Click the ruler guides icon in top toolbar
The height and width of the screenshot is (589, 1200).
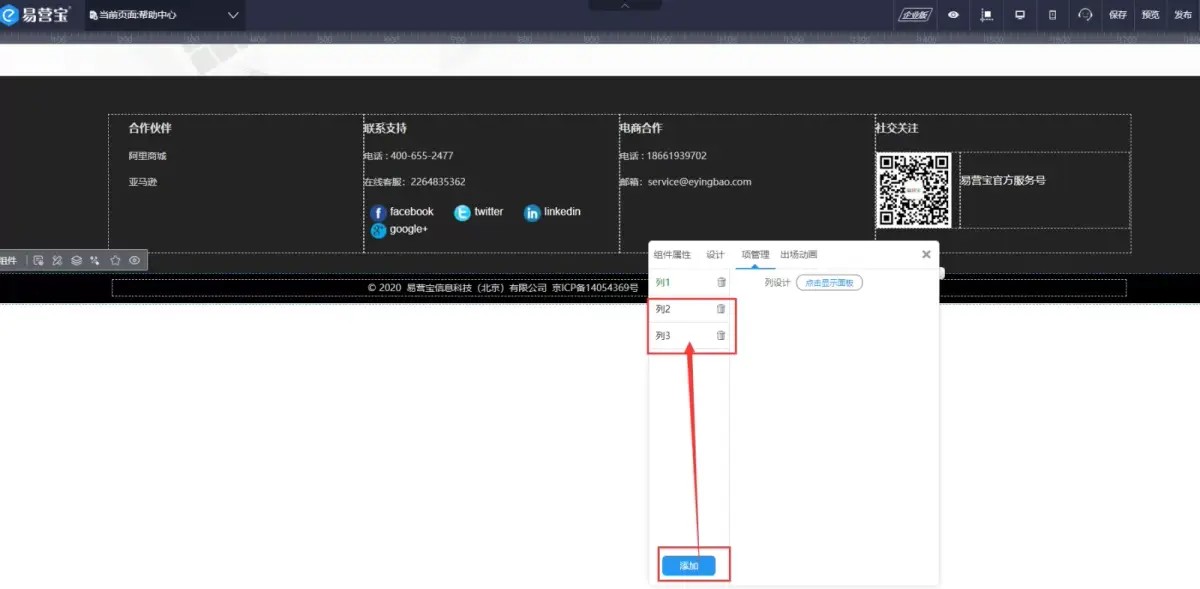coord(987,15)
